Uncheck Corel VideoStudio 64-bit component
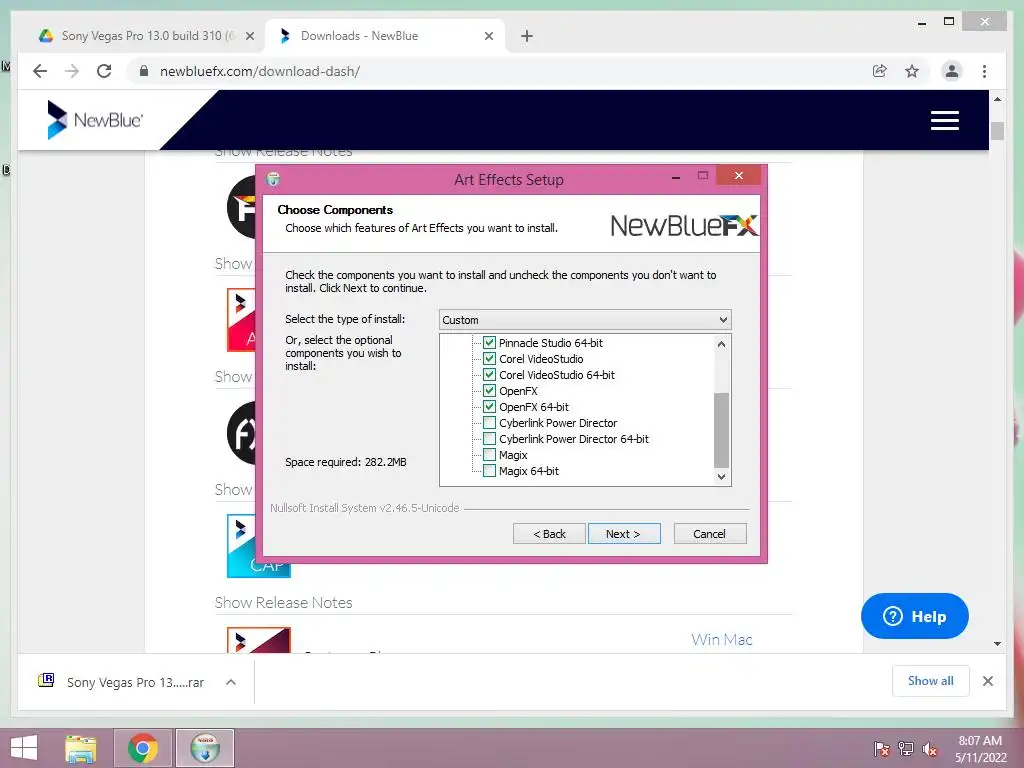The height and width of the screenshot is (768, 1024). (489, 375)
